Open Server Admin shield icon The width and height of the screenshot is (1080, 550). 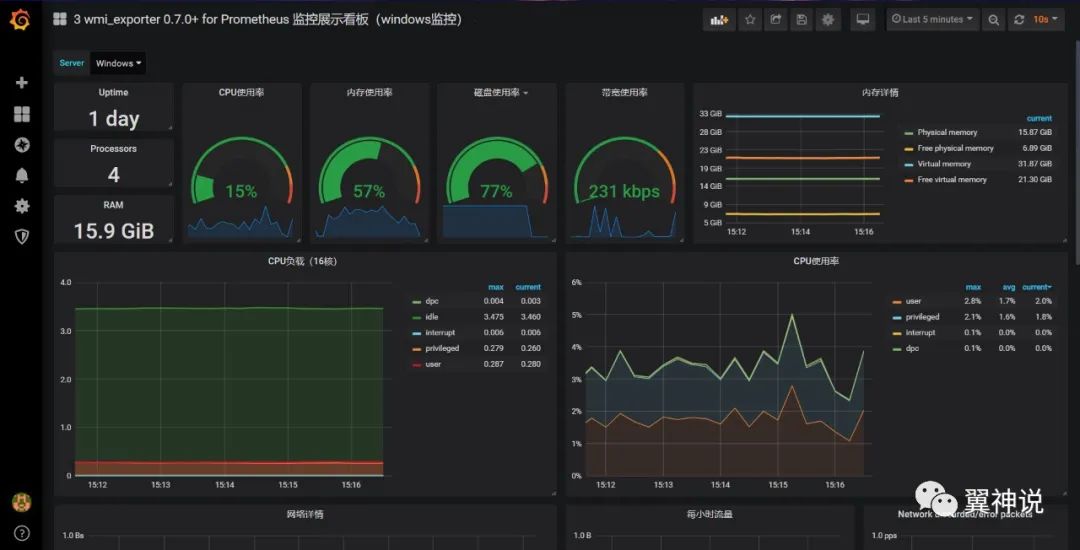point(21,237)
